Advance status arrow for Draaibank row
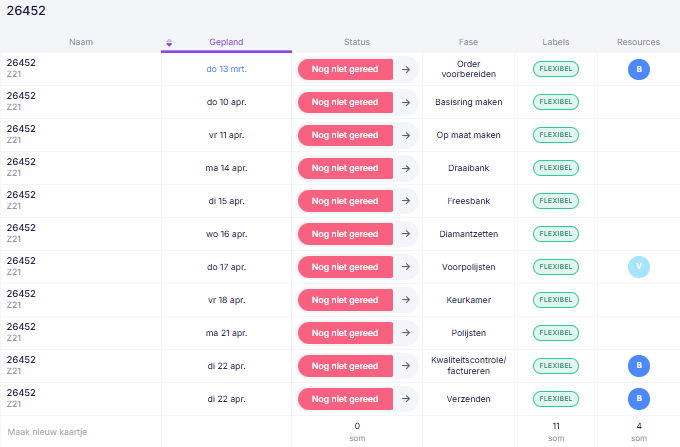680x447 pixels. coord(406,168)
